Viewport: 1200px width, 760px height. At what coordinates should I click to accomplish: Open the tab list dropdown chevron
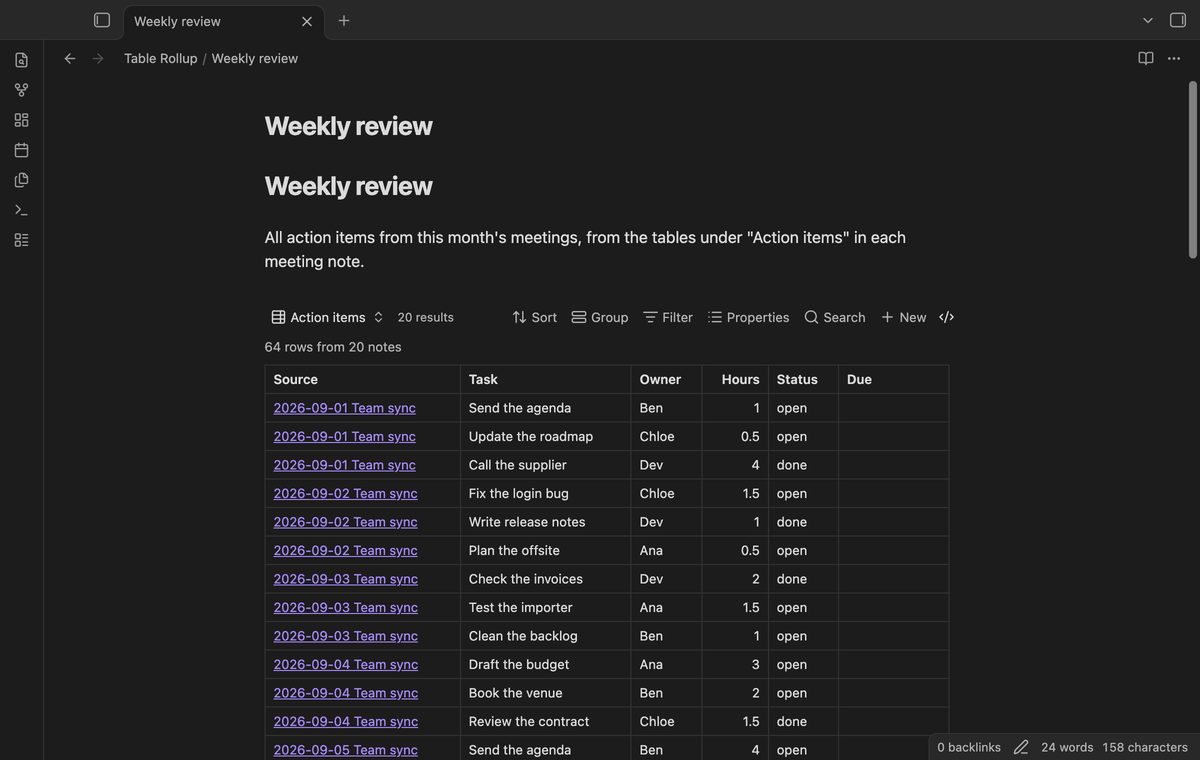(1148, 20)
